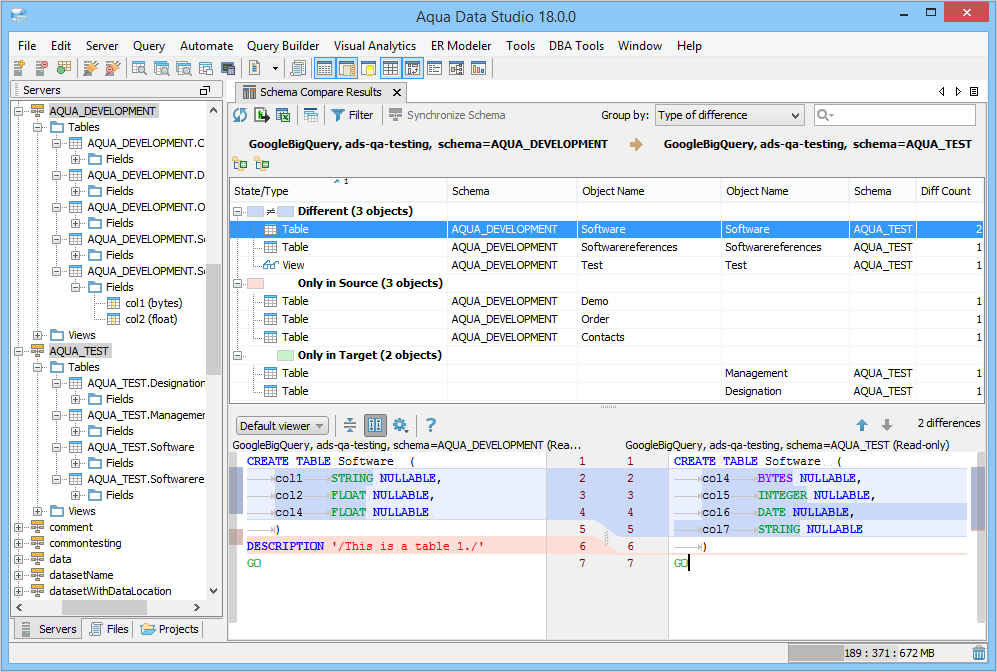Click the State/Type column header

point(338,191)
